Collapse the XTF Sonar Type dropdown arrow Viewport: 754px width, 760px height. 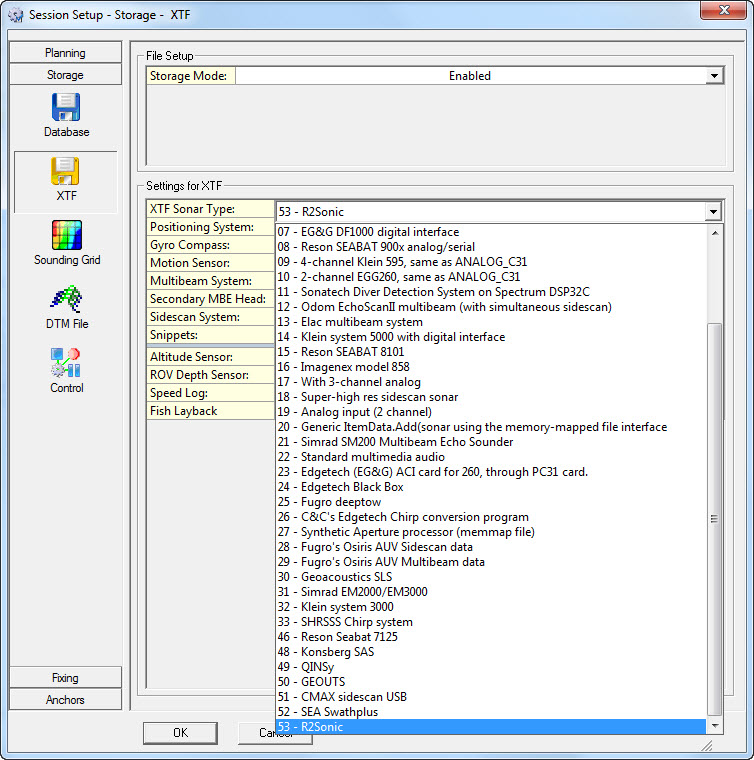[712, 211]
